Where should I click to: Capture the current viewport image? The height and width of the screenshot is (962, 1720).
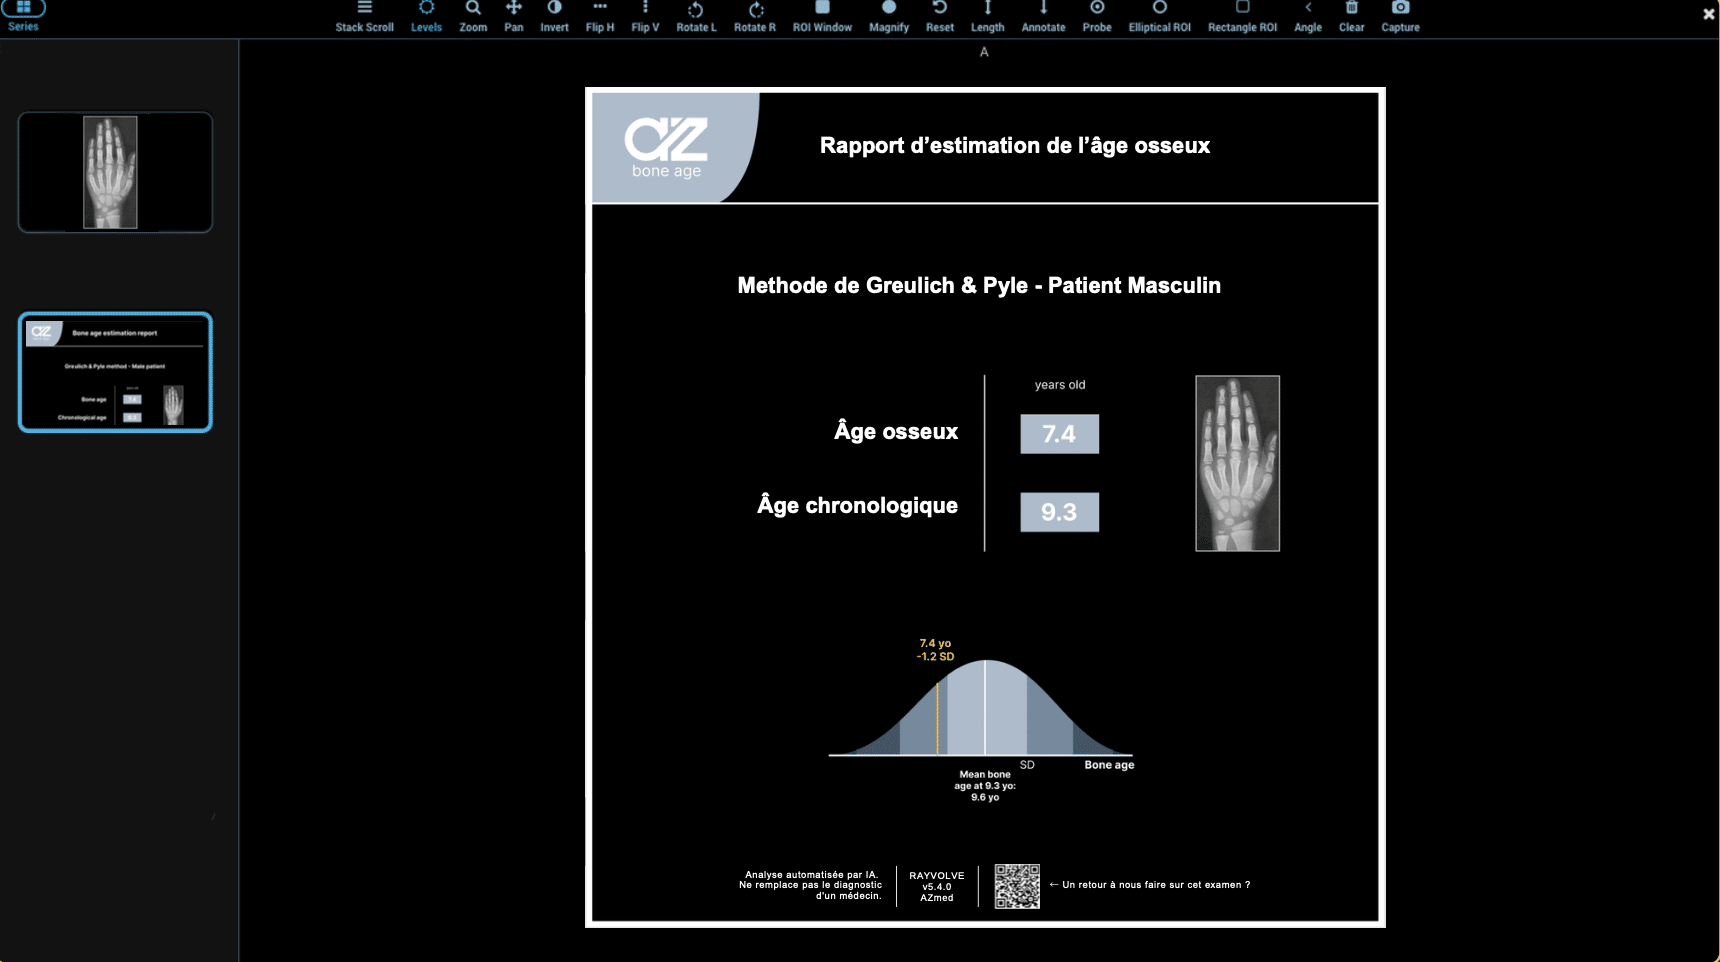[x=1400, y=17]
